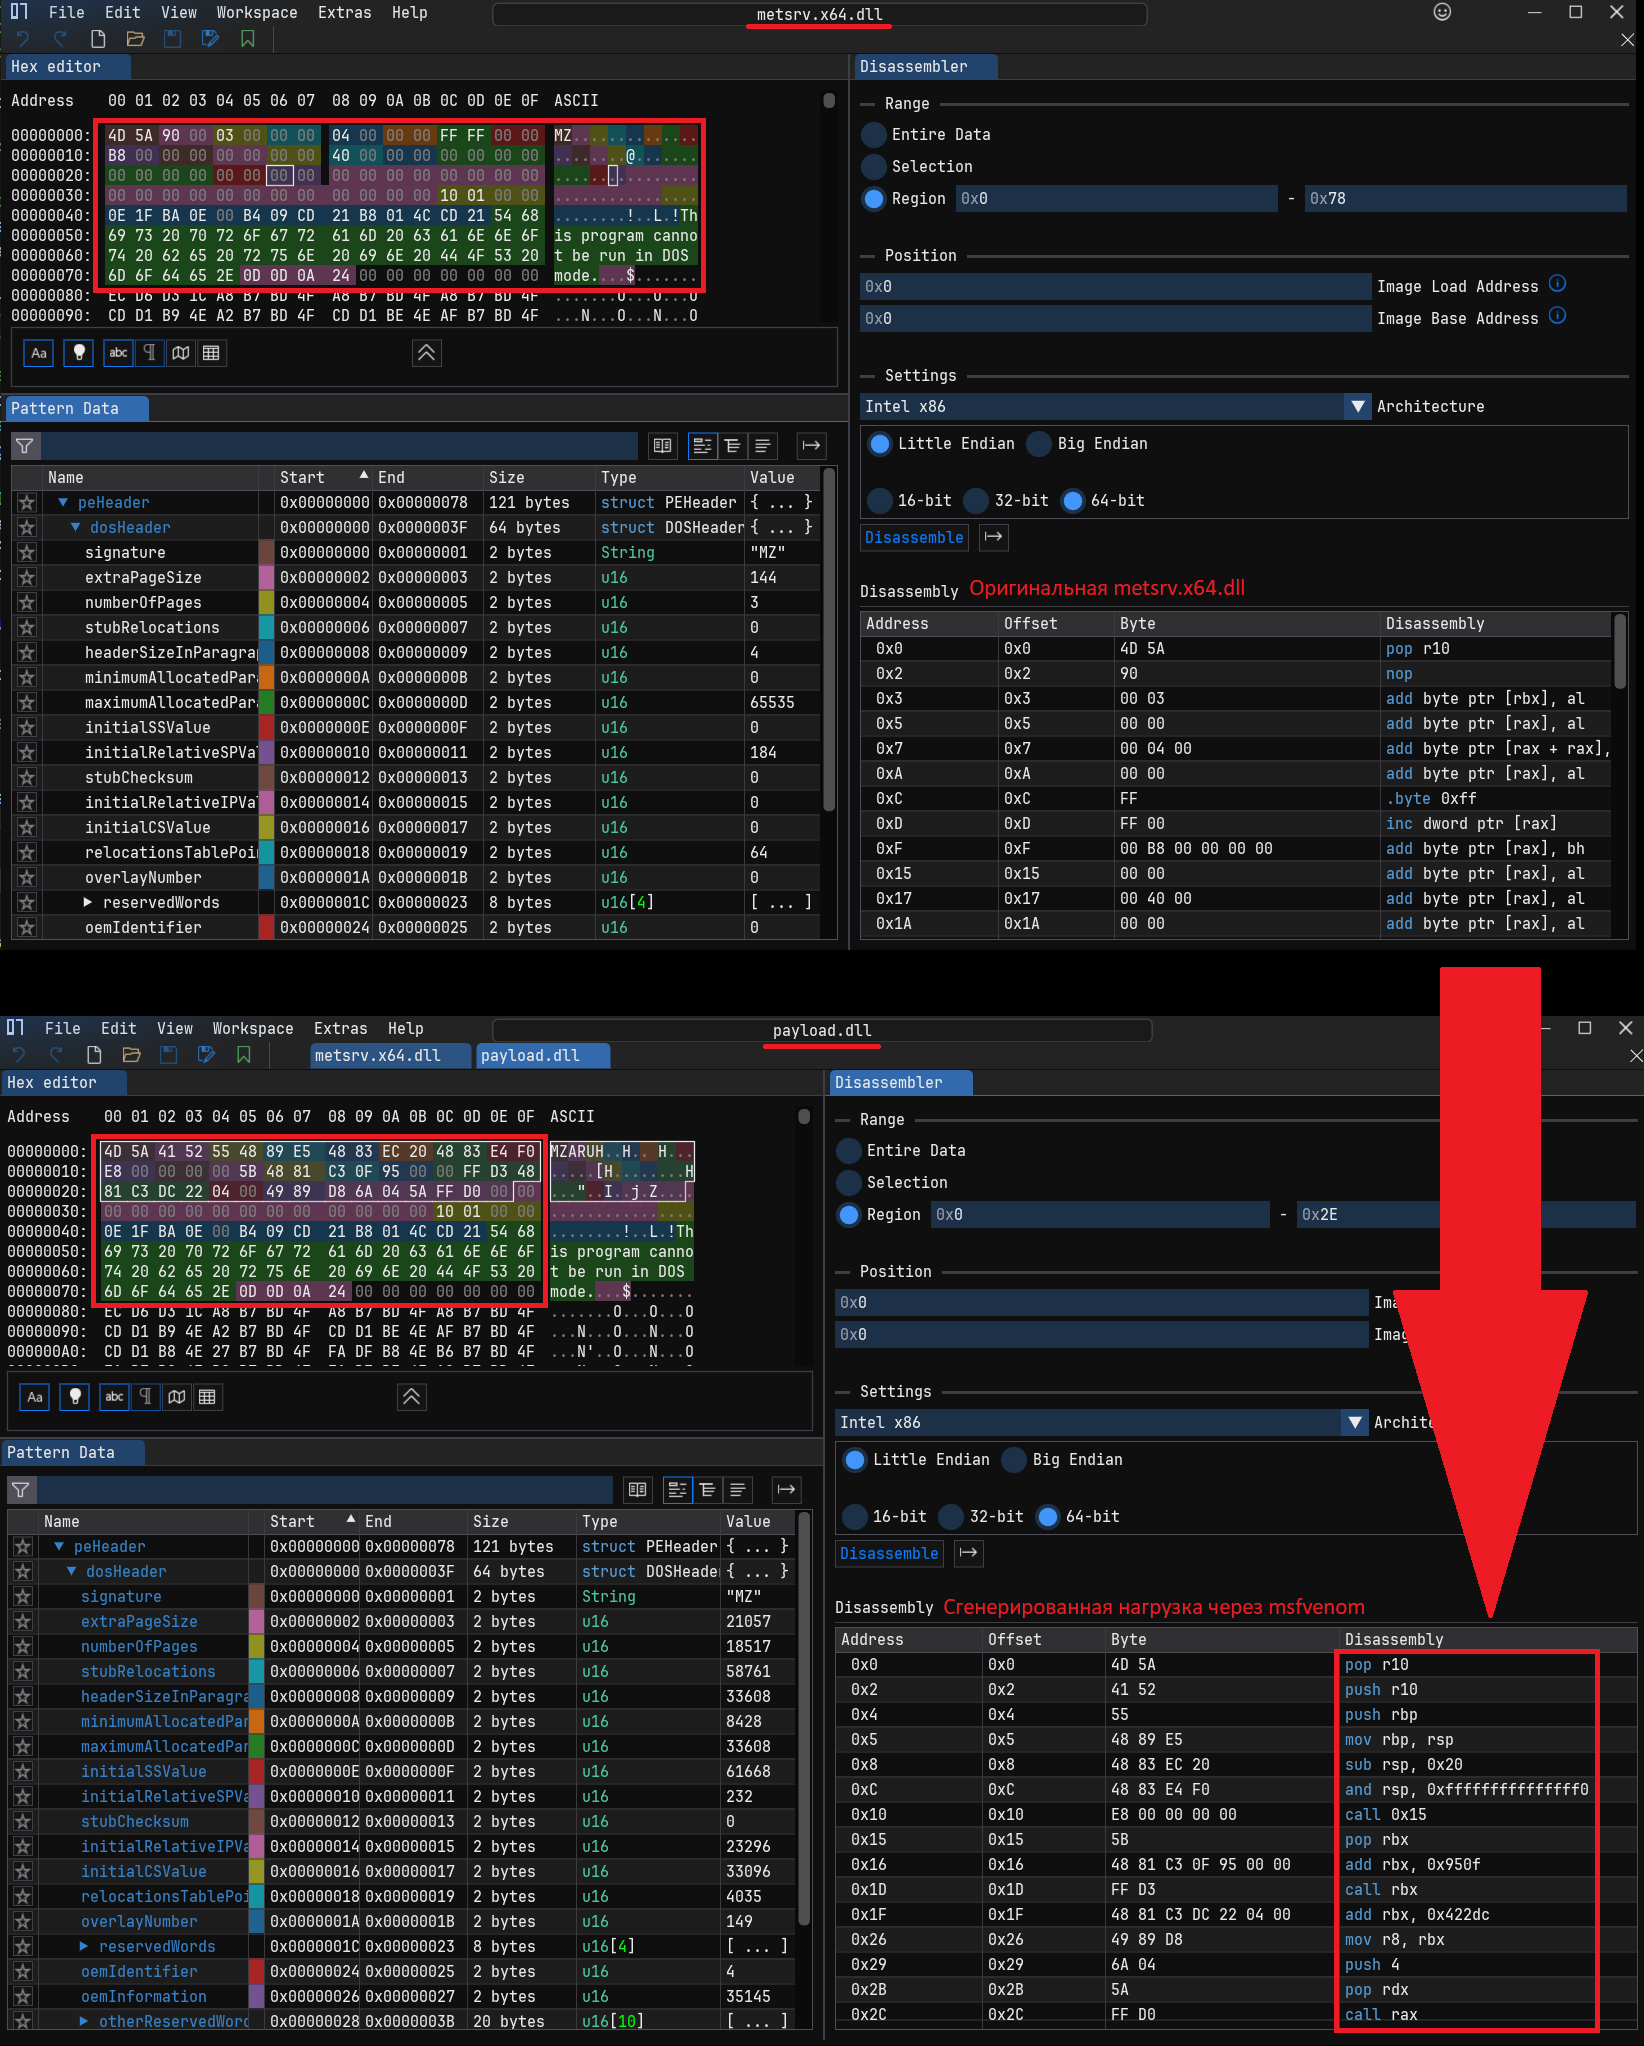Viewport: 1644px width, 2046px height.
Task: Click the bookmark icon in the top window toolbar
Action: click(247, 39)
